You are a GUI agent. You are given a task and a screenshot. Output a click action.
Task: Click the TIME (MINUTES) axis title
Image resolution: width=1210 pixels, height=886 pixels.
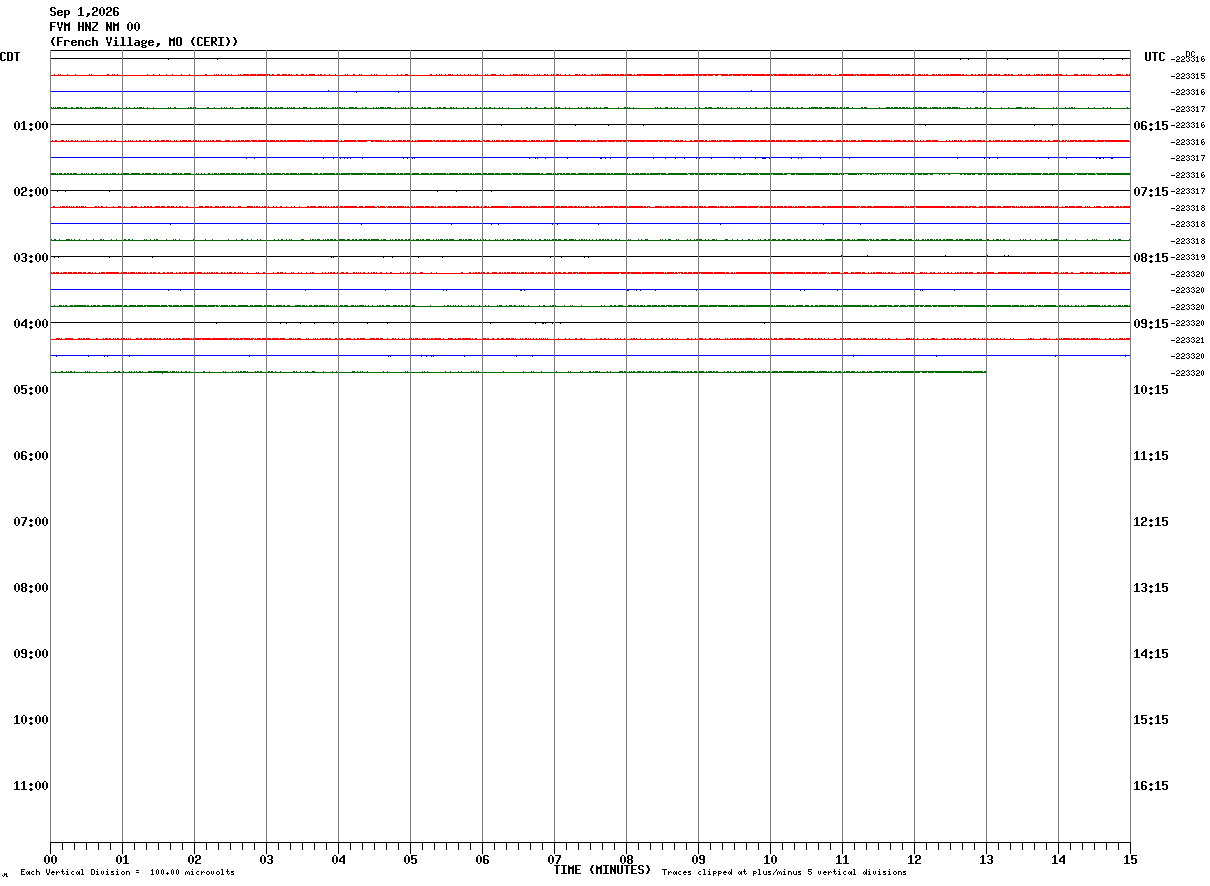(602, 870)
